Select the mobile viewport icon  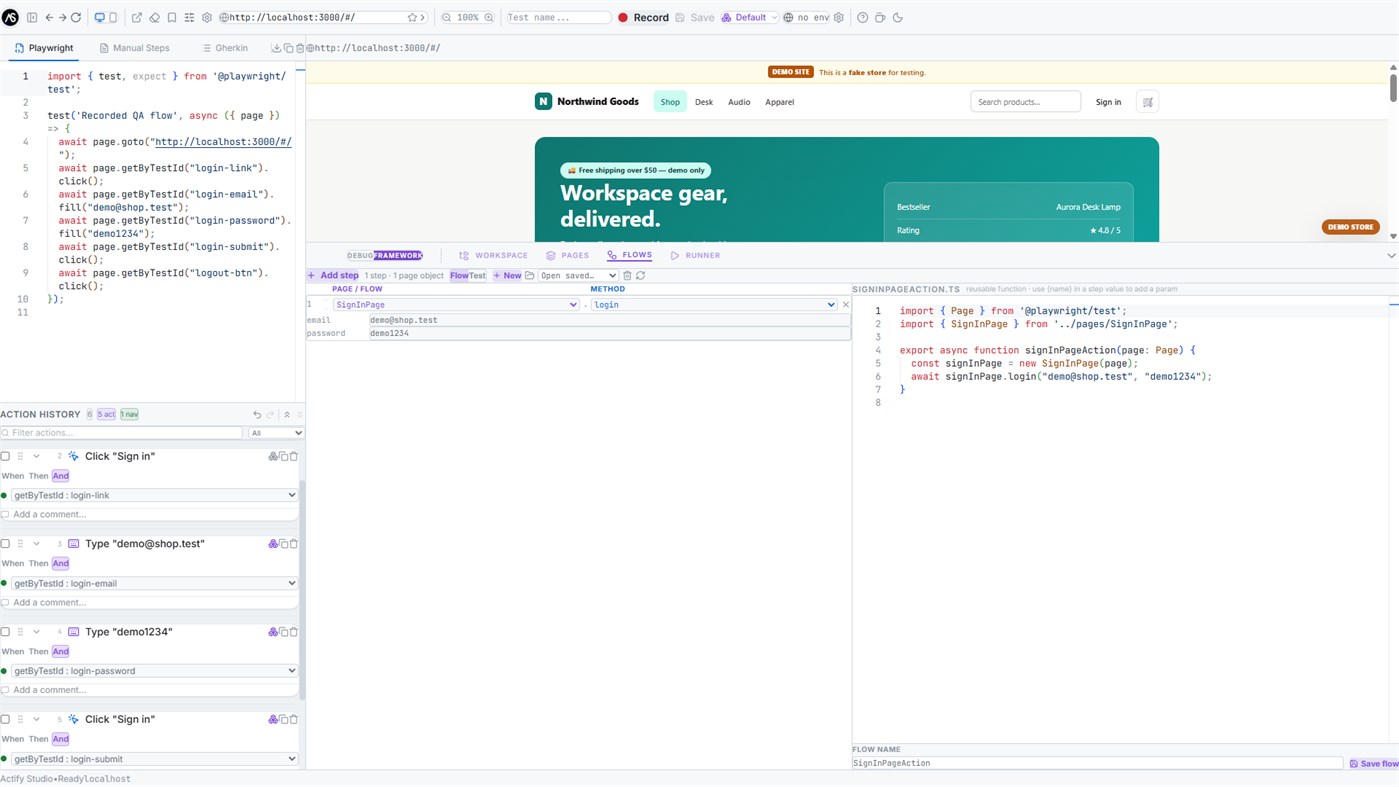[113, 18]
